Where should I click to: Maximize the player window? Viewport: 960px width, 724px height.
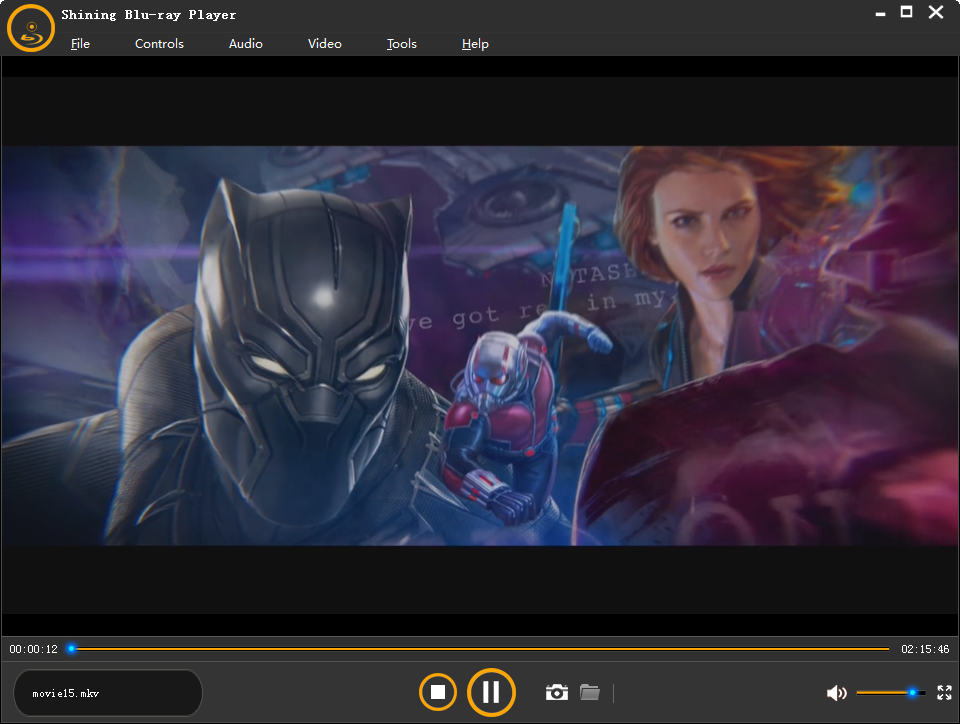click(x=907, y=12)
